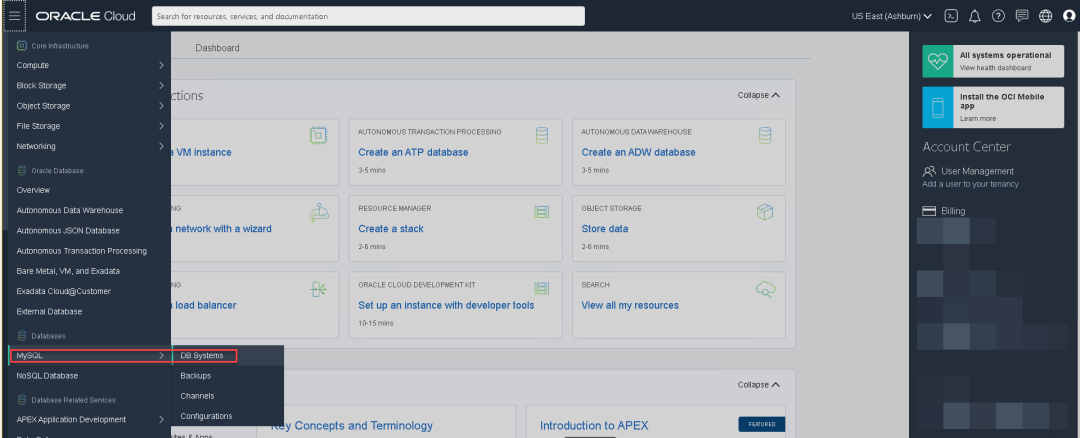Open User Management link
This screenshot has height=438, width=1080.
(x=977, y=171)
